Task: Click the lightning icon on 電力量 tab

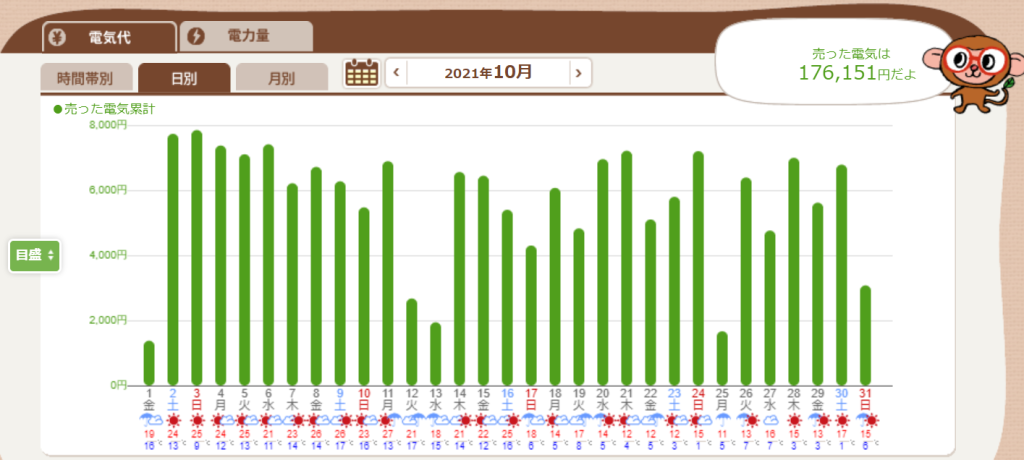Action: coord(197,37)
